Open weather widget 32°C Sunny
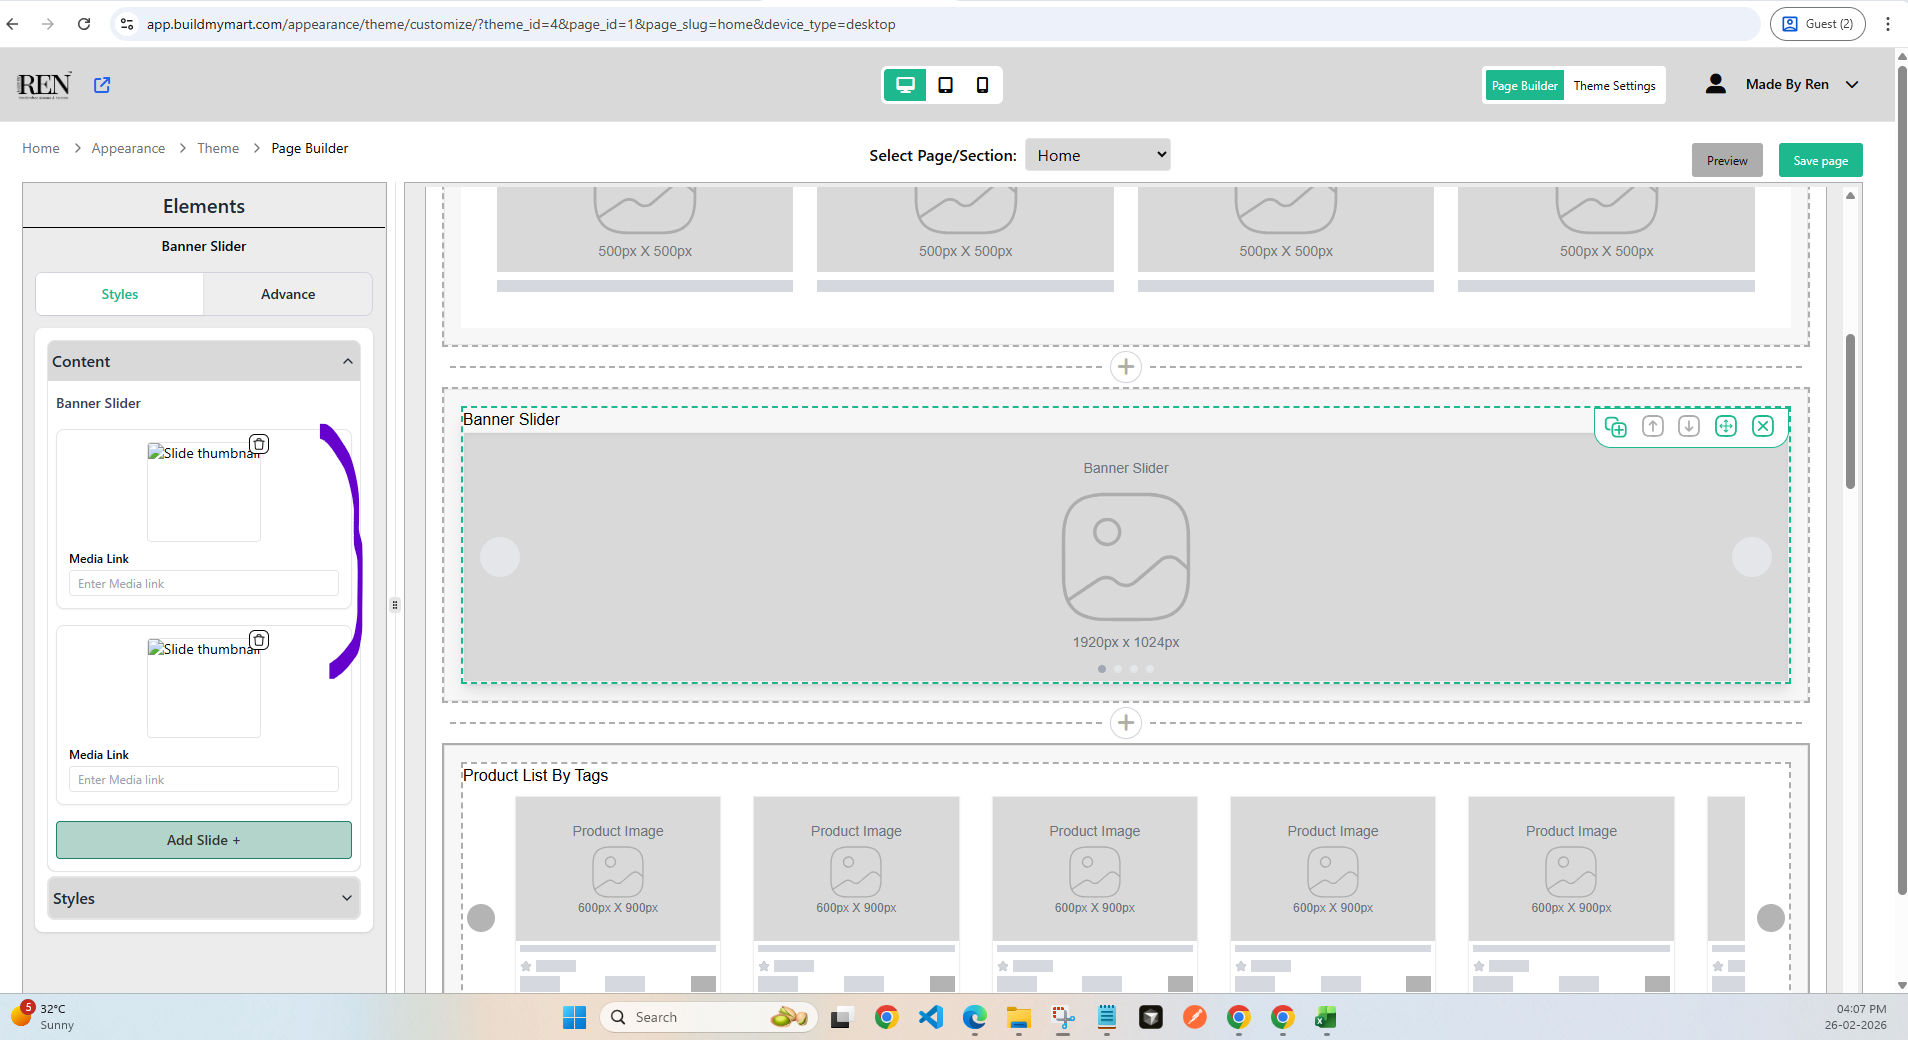1908x1040 pixels. [44, 1016]
